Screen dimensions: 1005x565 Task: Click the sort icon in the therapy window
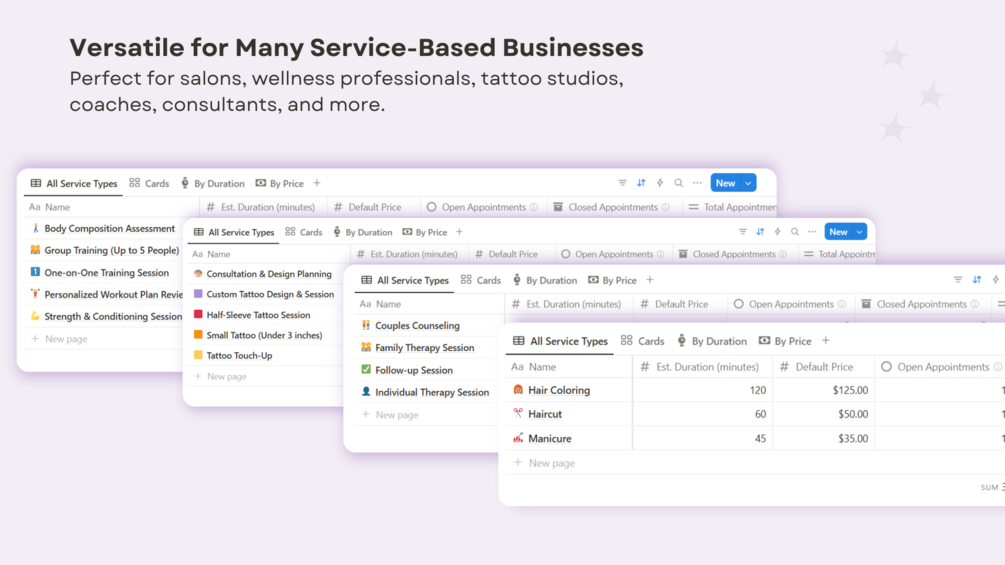[977, 280]
